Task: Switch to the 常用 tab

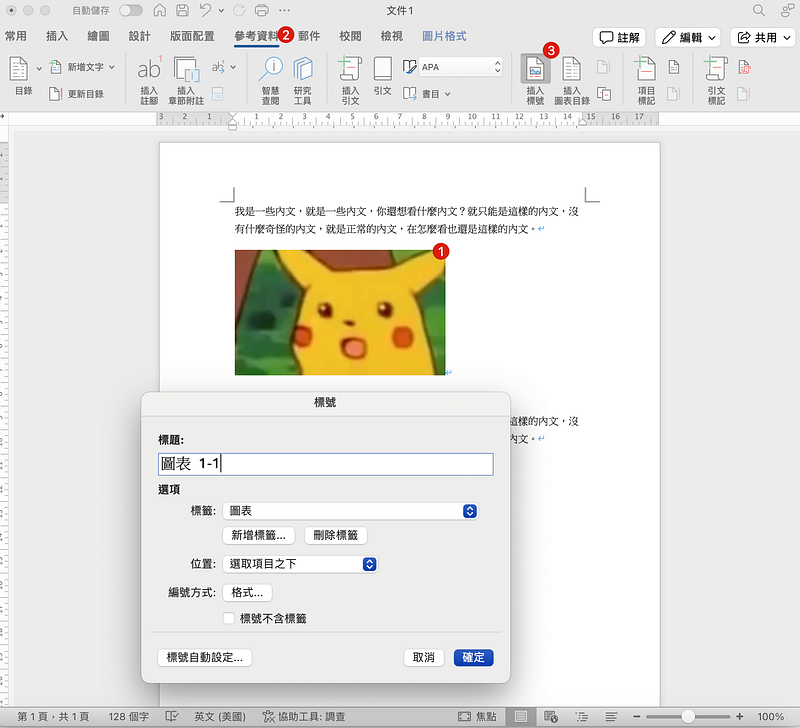Action: click(16, 36)
